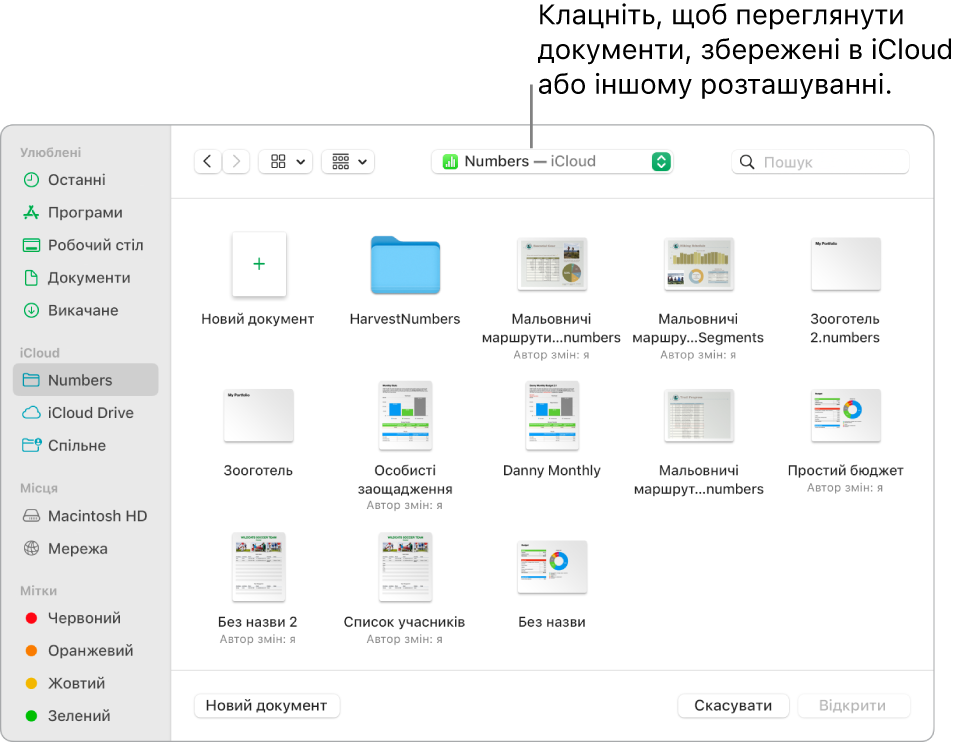Click the desktop icon beside Робочий стіл
The height and width of the screenshot is (742, 972).
(x=31, y=245)
